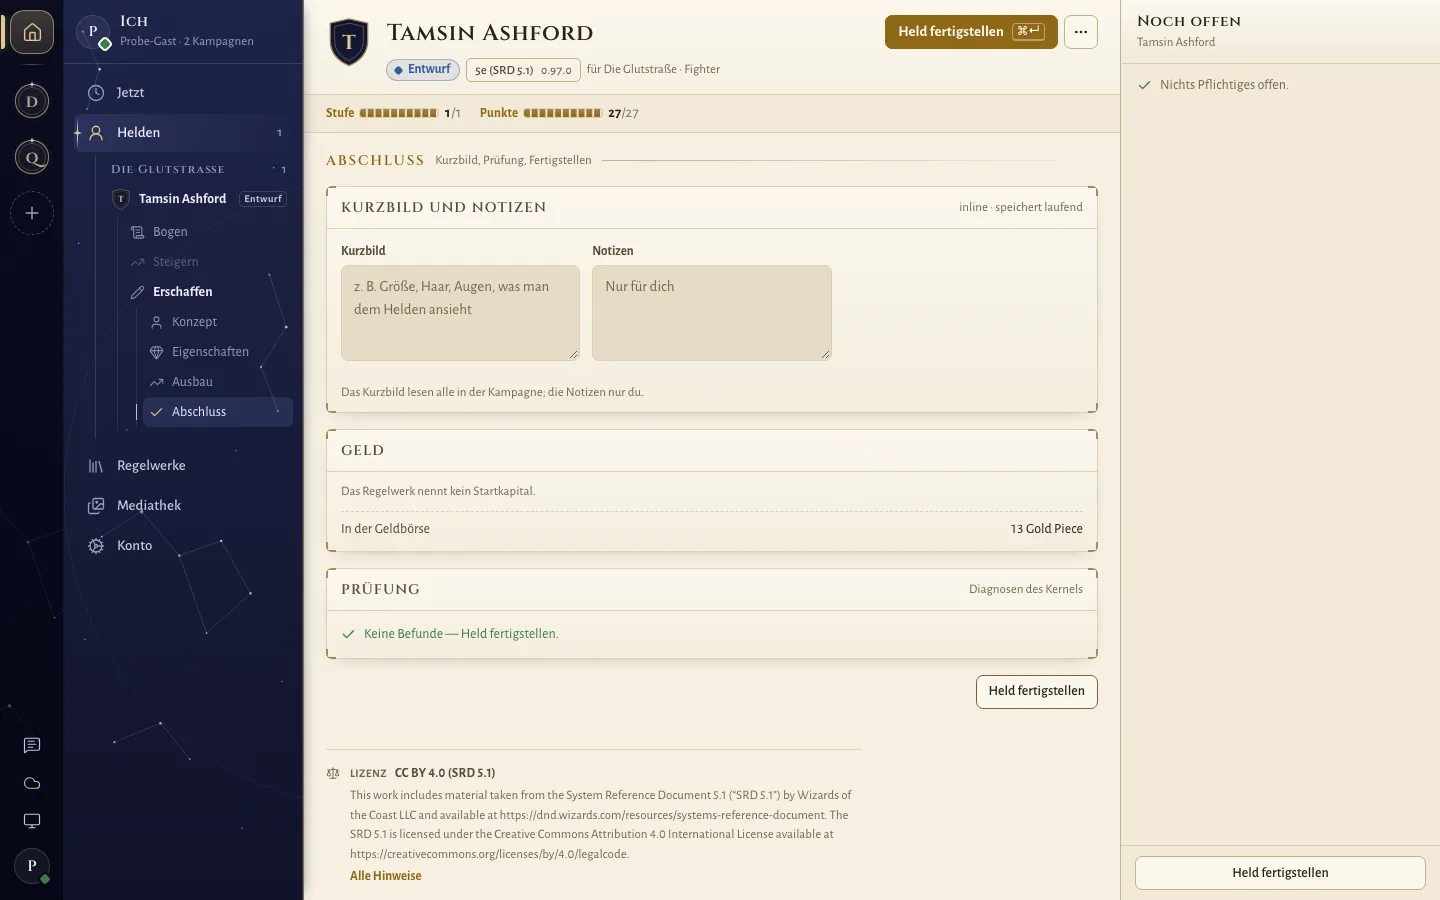Open the P profile avatar in the rail
The image size is (1440, 900).
coord(32,866)
